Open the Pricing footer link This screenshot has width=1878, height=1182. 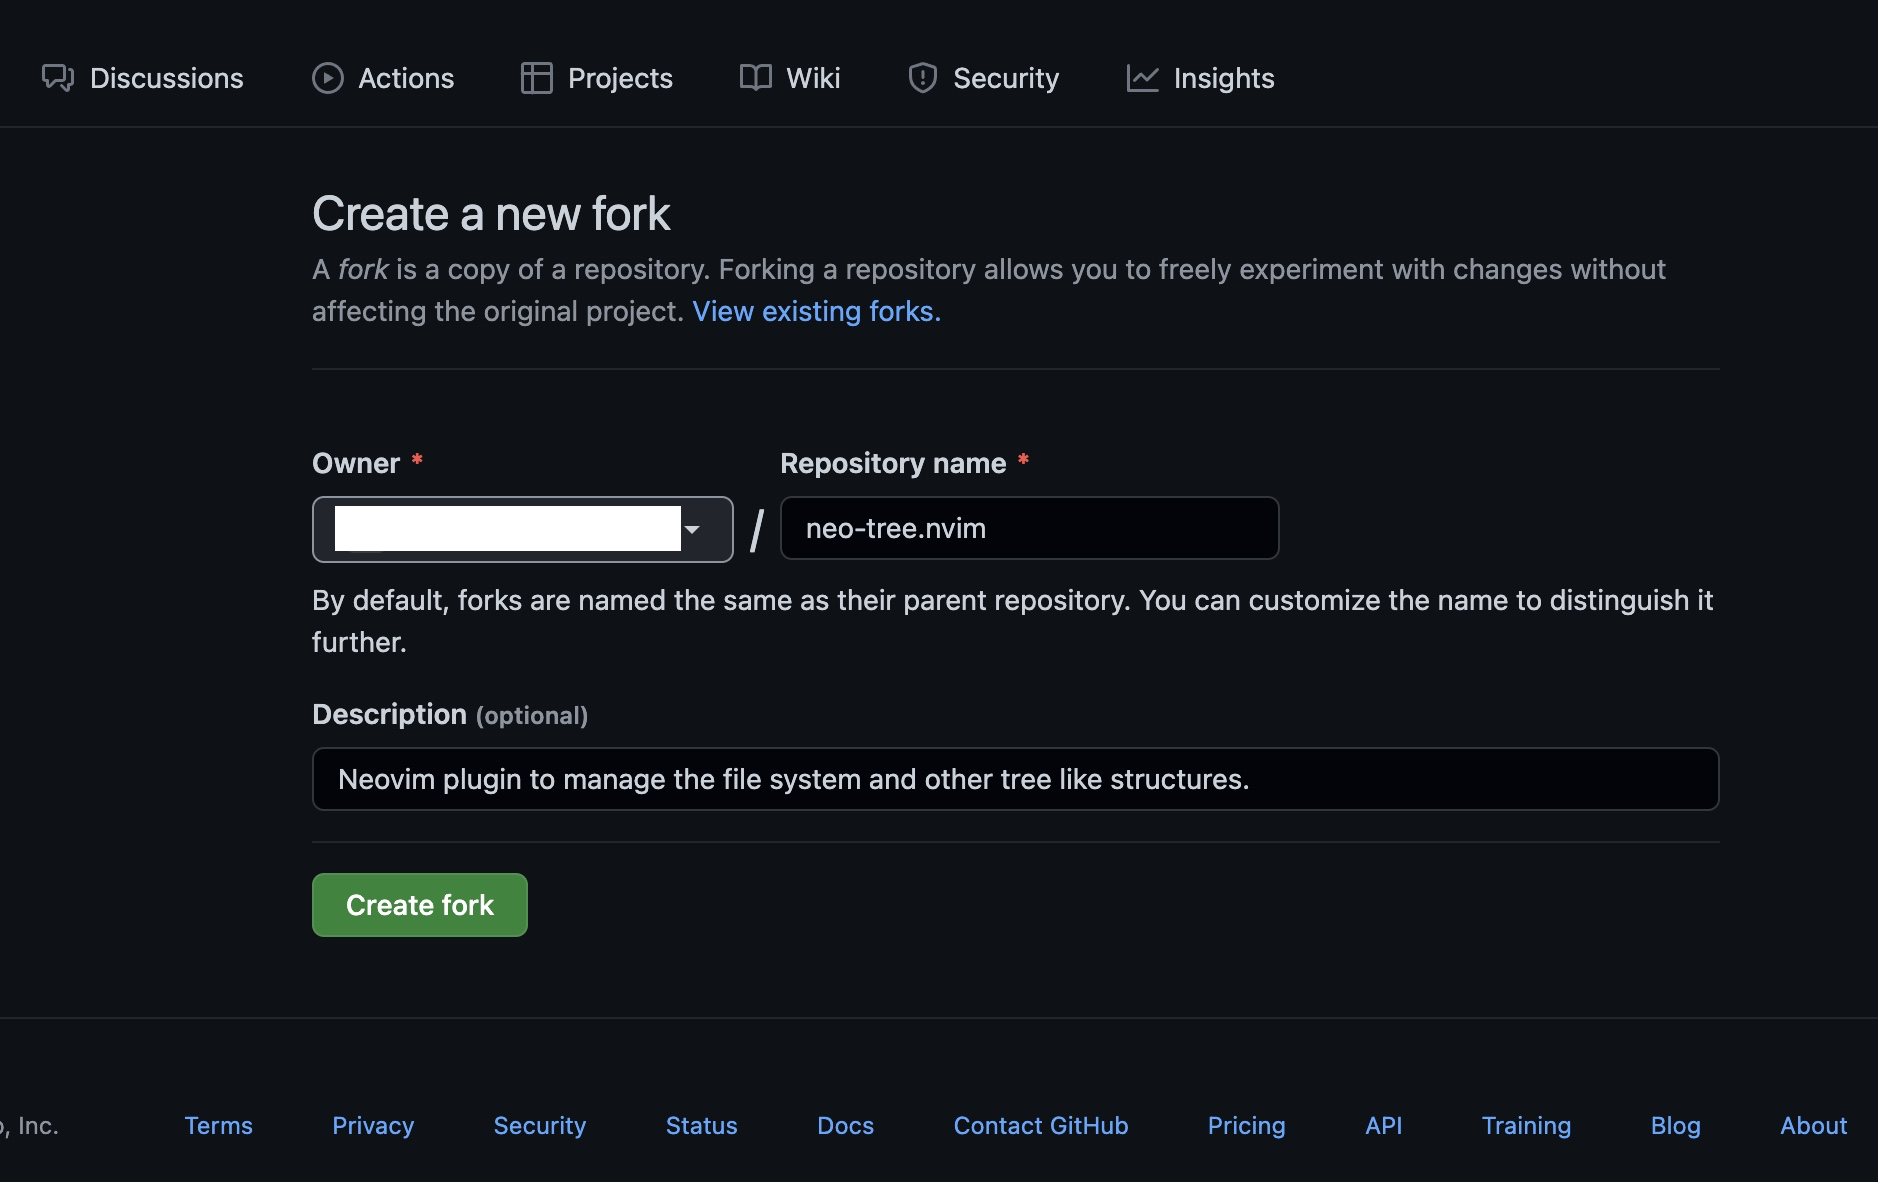coord(1247,1126)
